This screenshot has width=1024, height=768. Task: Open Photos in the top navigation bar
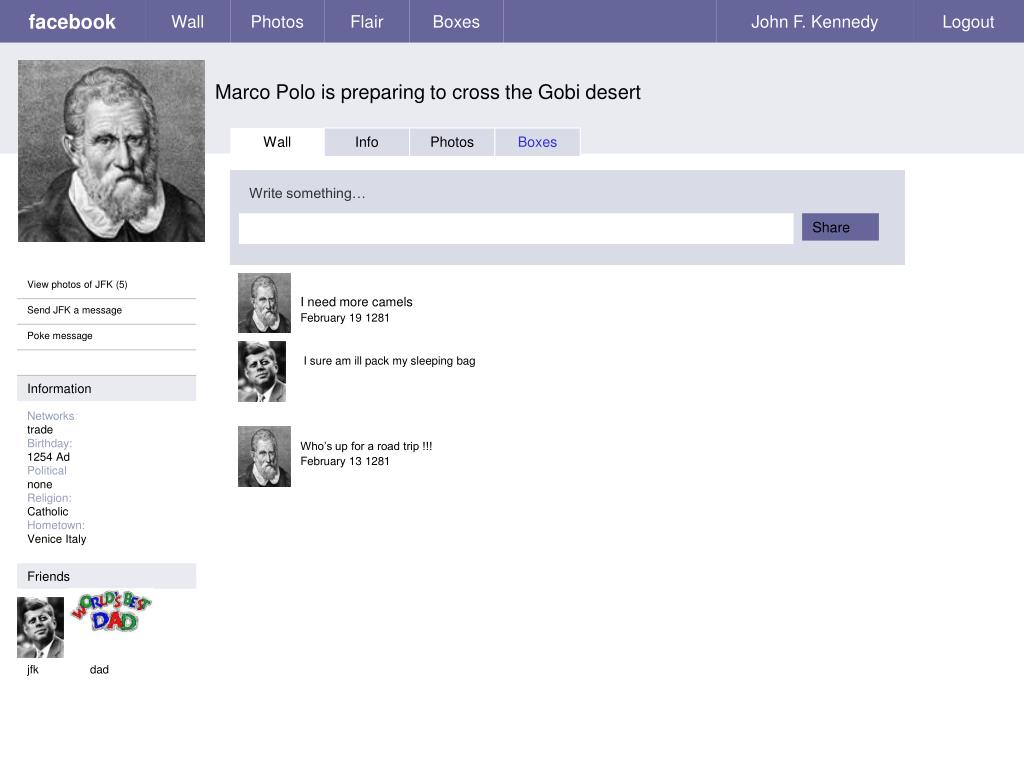[x=277, y=22]
